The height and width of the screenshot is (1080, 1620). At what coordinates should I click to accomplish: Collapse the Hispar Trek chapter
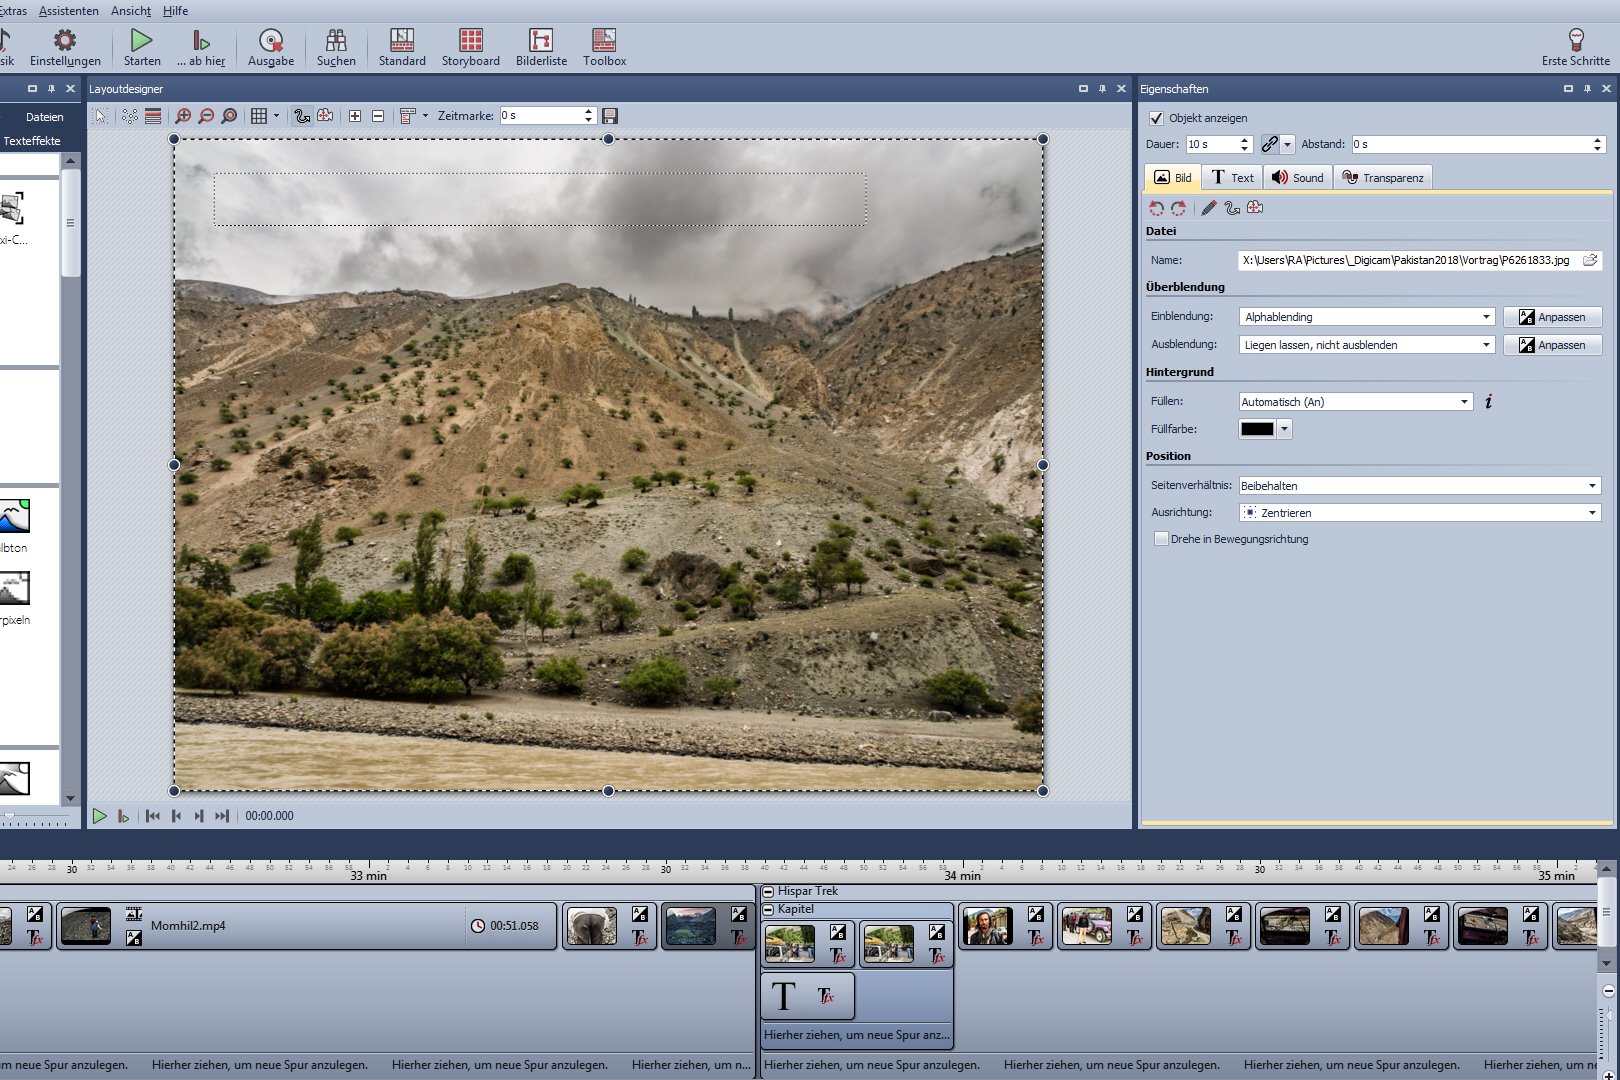click(x=768, y=891)
